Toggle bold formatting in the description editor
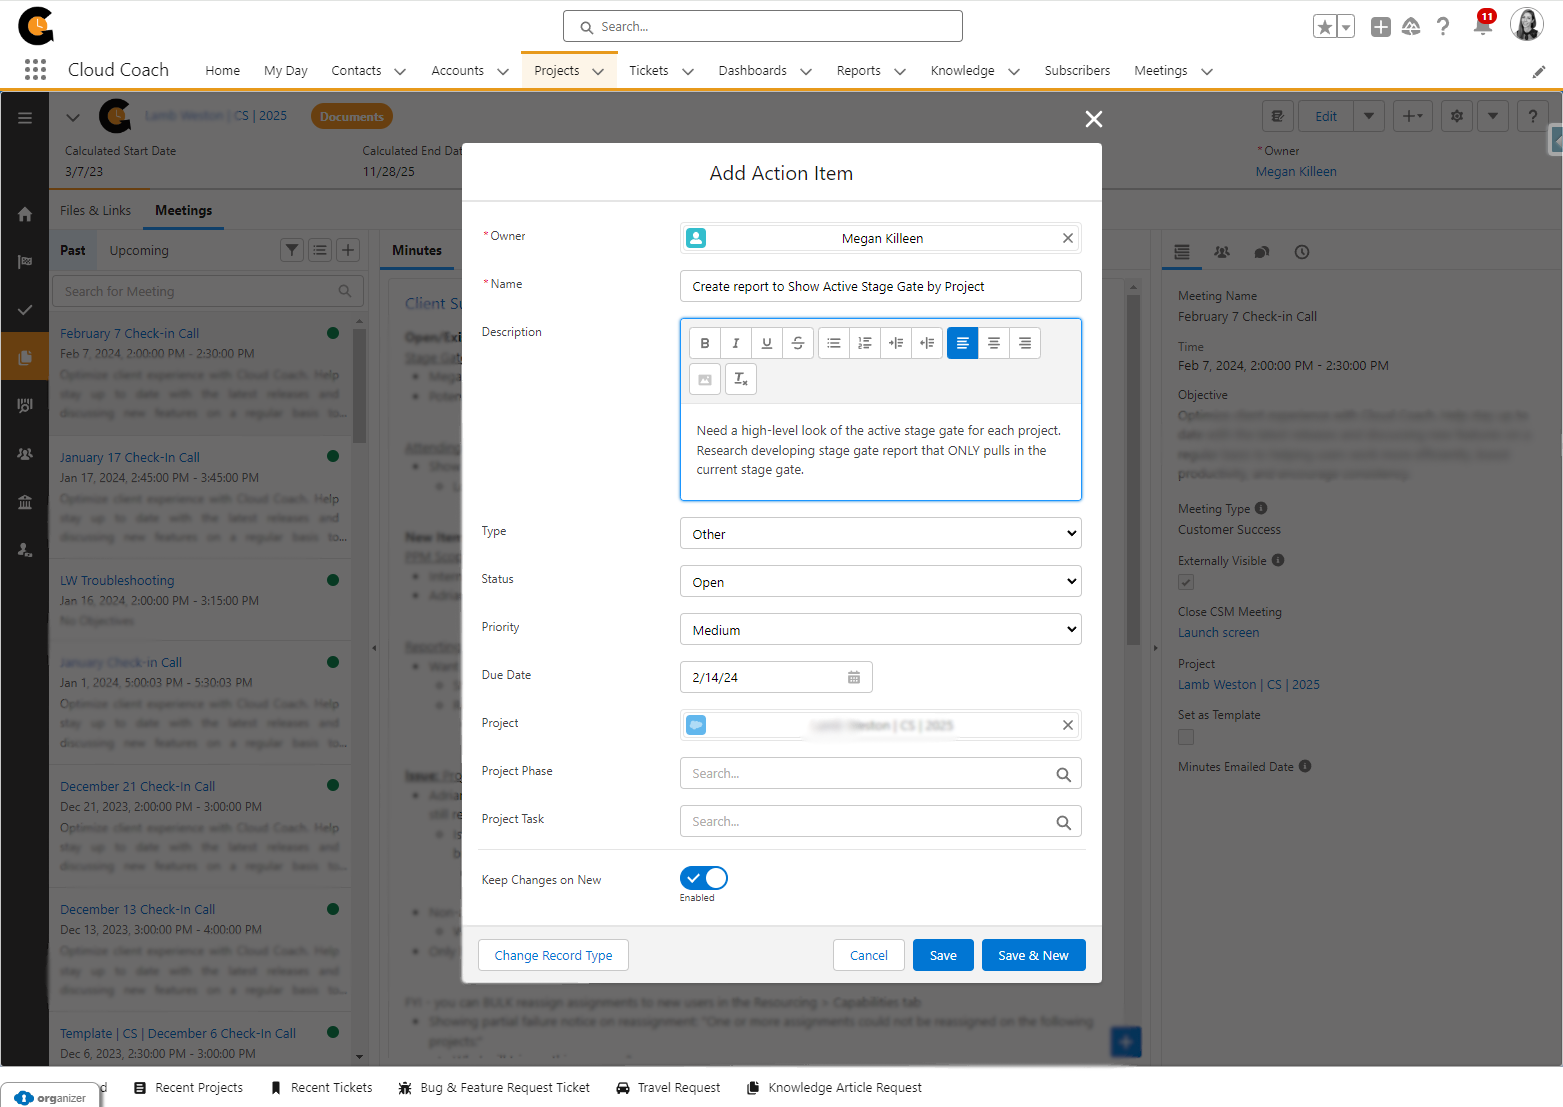 pyautogui.click(x=705, y=342)
